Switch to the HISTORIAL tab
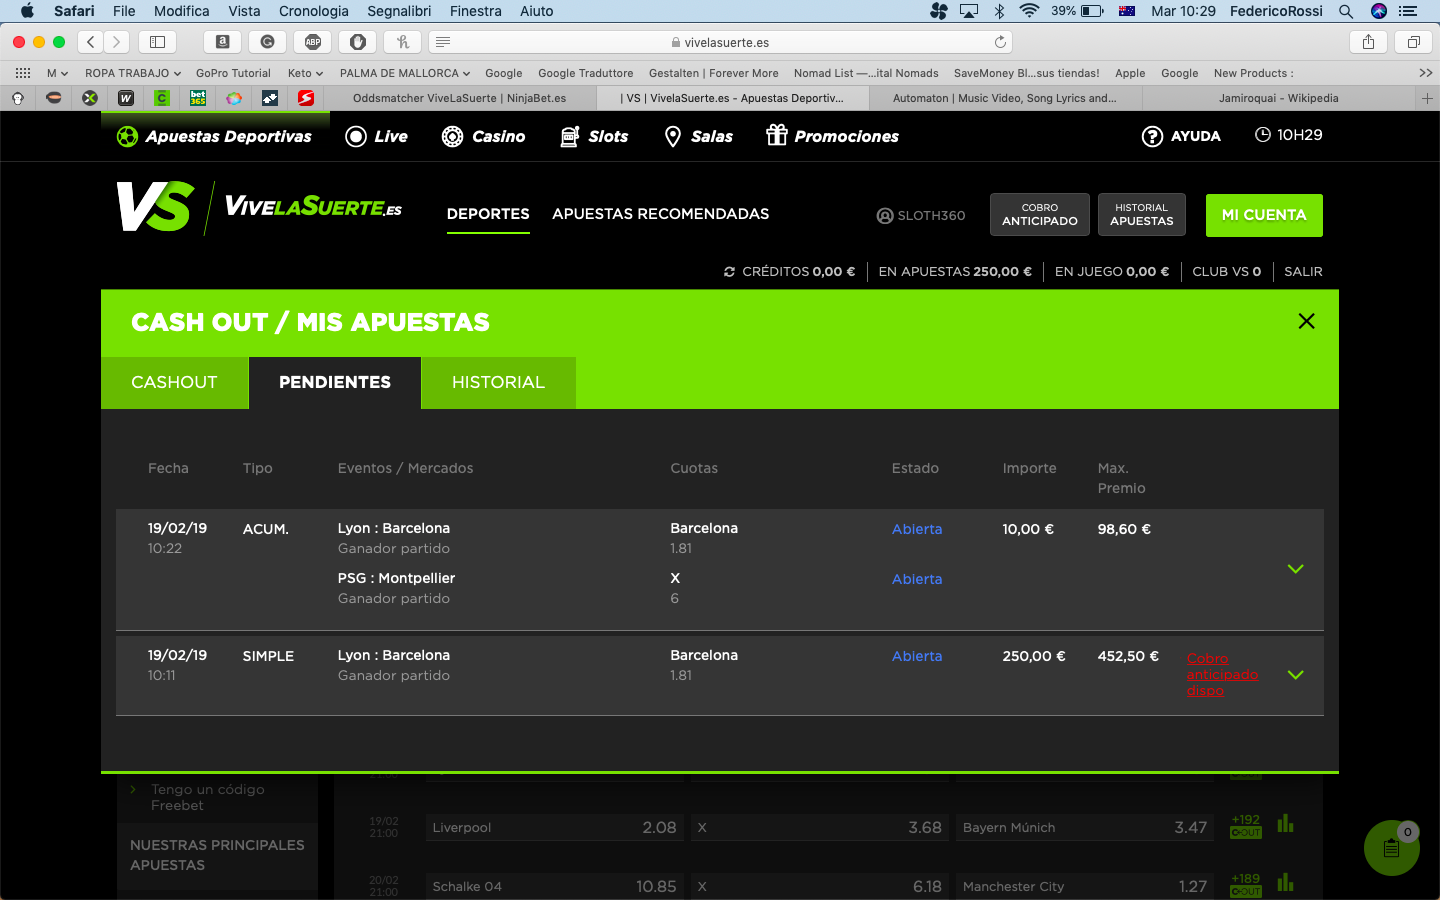The height and width of the screenshot is (900, 1440). pos(498,383)
